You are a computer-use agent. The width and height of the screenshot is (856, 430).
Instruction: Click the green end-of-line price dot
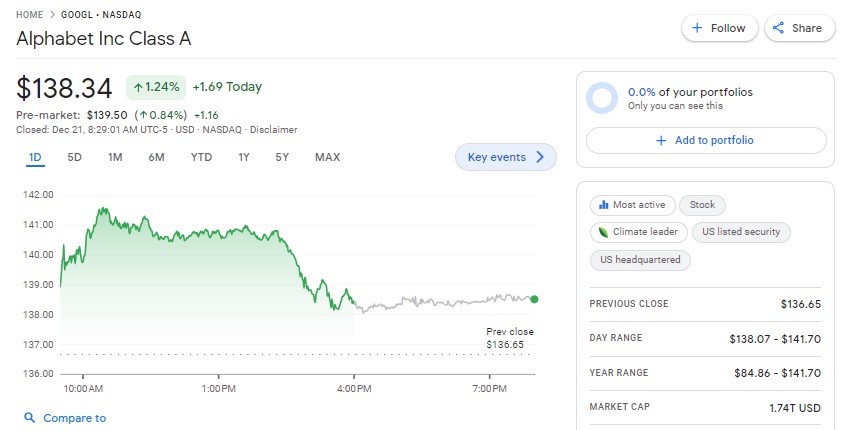tap(534, 299)
